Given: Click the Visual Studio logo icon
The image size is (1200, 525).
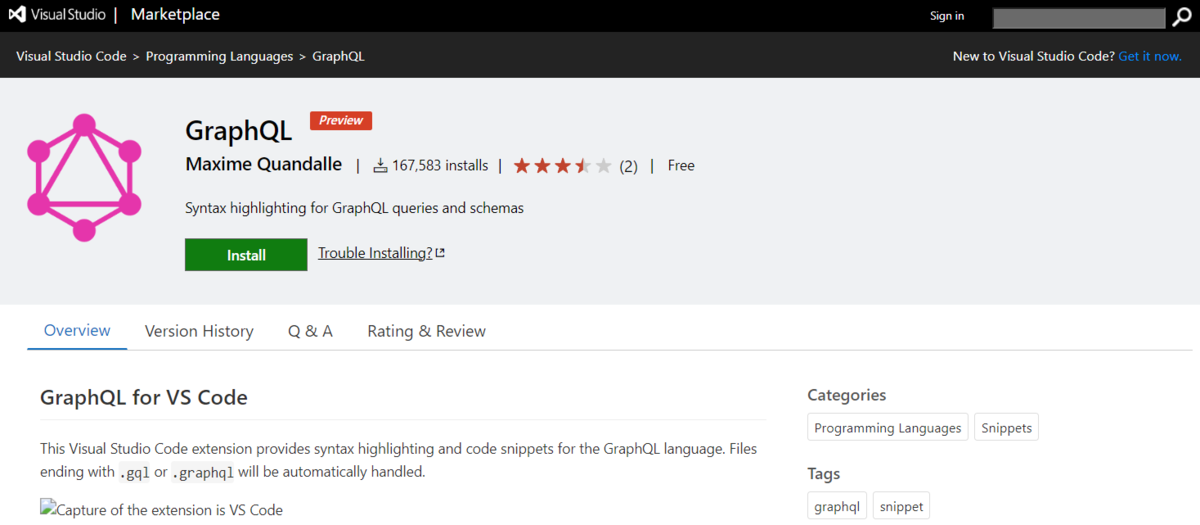Looking at the screenshot, I should click(18, 15).
